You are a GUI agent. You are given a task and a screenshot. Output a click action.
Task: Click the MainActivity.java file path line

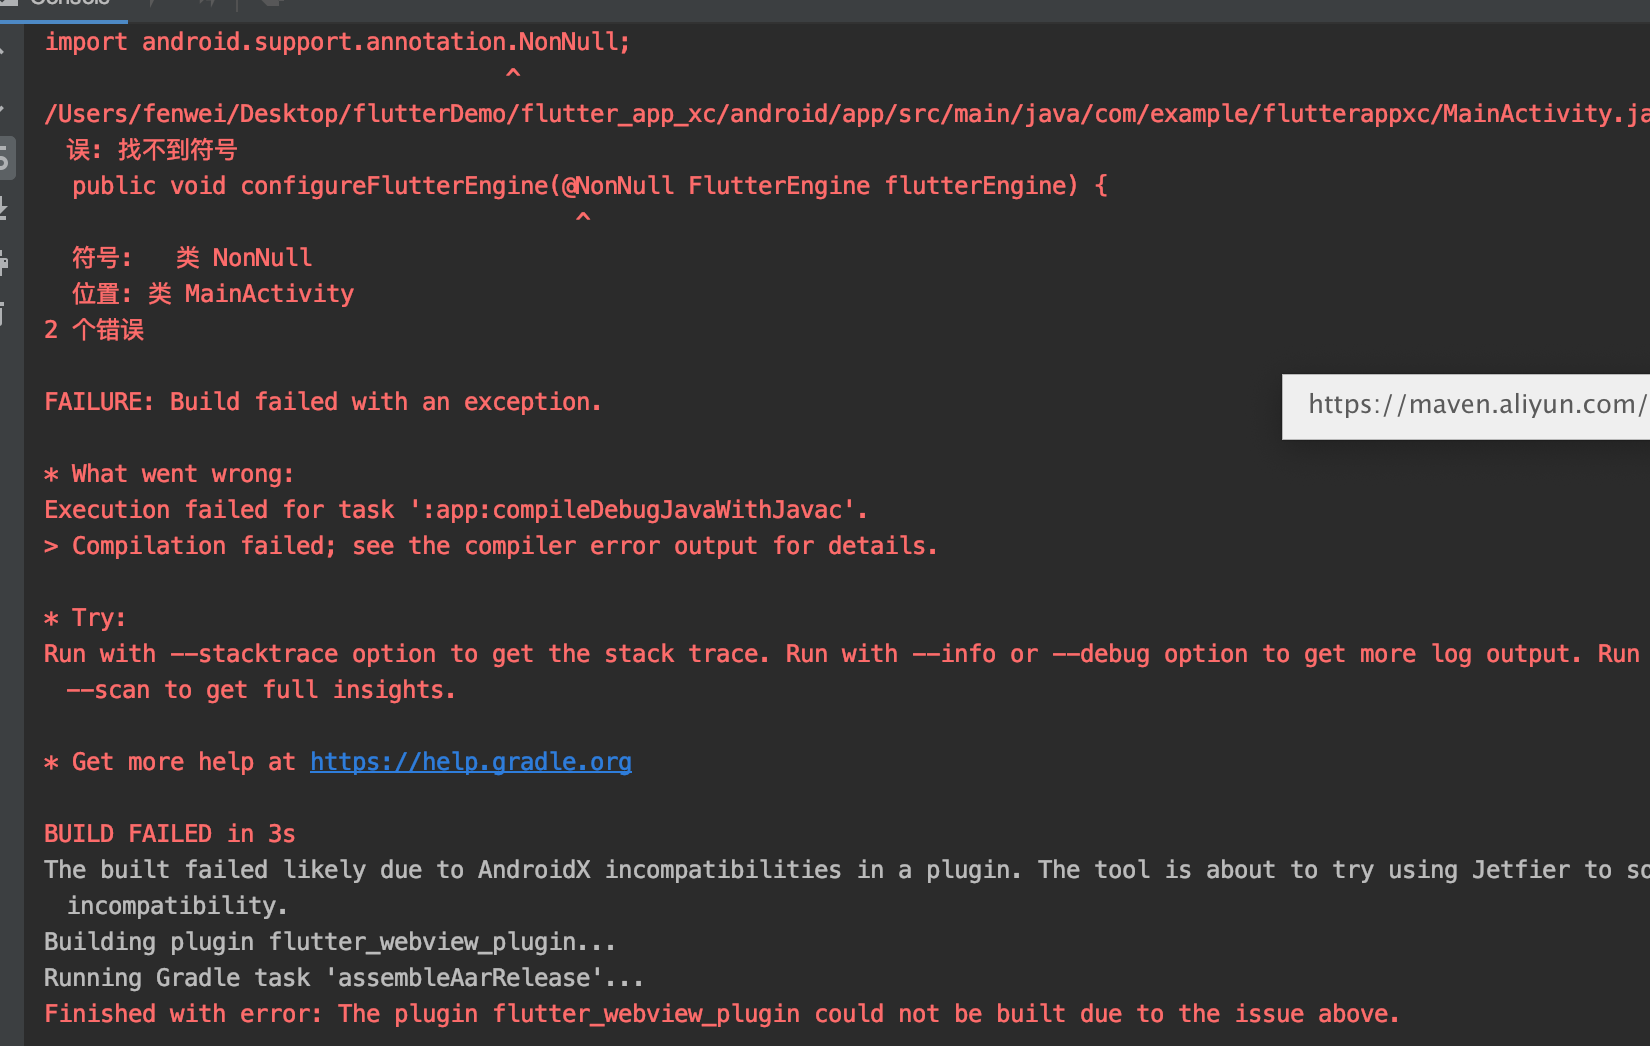[847, 114]
